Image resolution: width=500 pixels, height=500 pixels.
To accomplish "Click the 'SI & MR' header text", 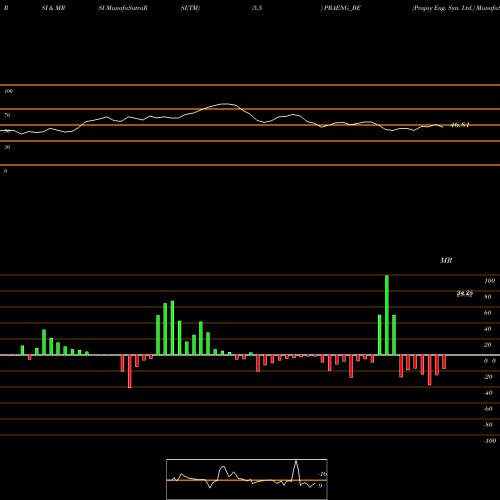I will 53,8.
